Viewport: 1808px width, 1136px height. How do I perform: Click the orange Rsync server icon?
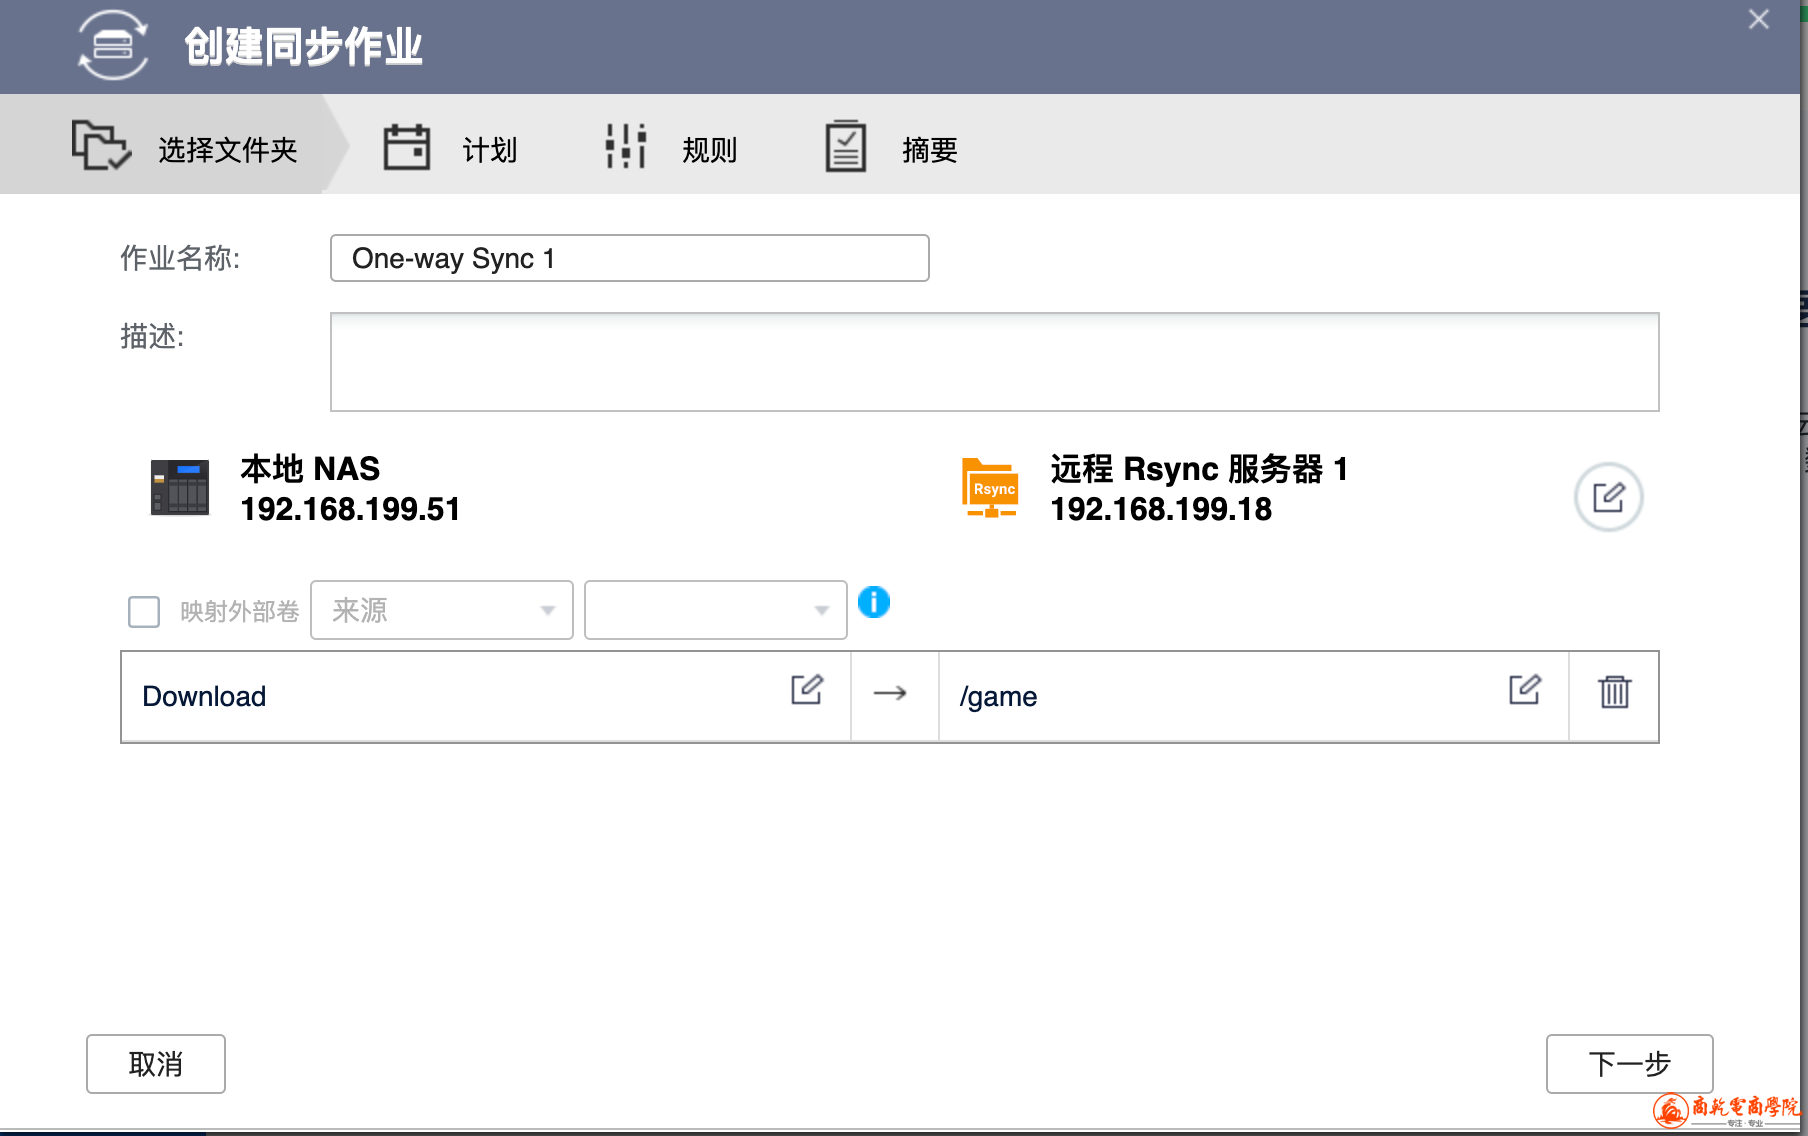(x=990, y=488)
